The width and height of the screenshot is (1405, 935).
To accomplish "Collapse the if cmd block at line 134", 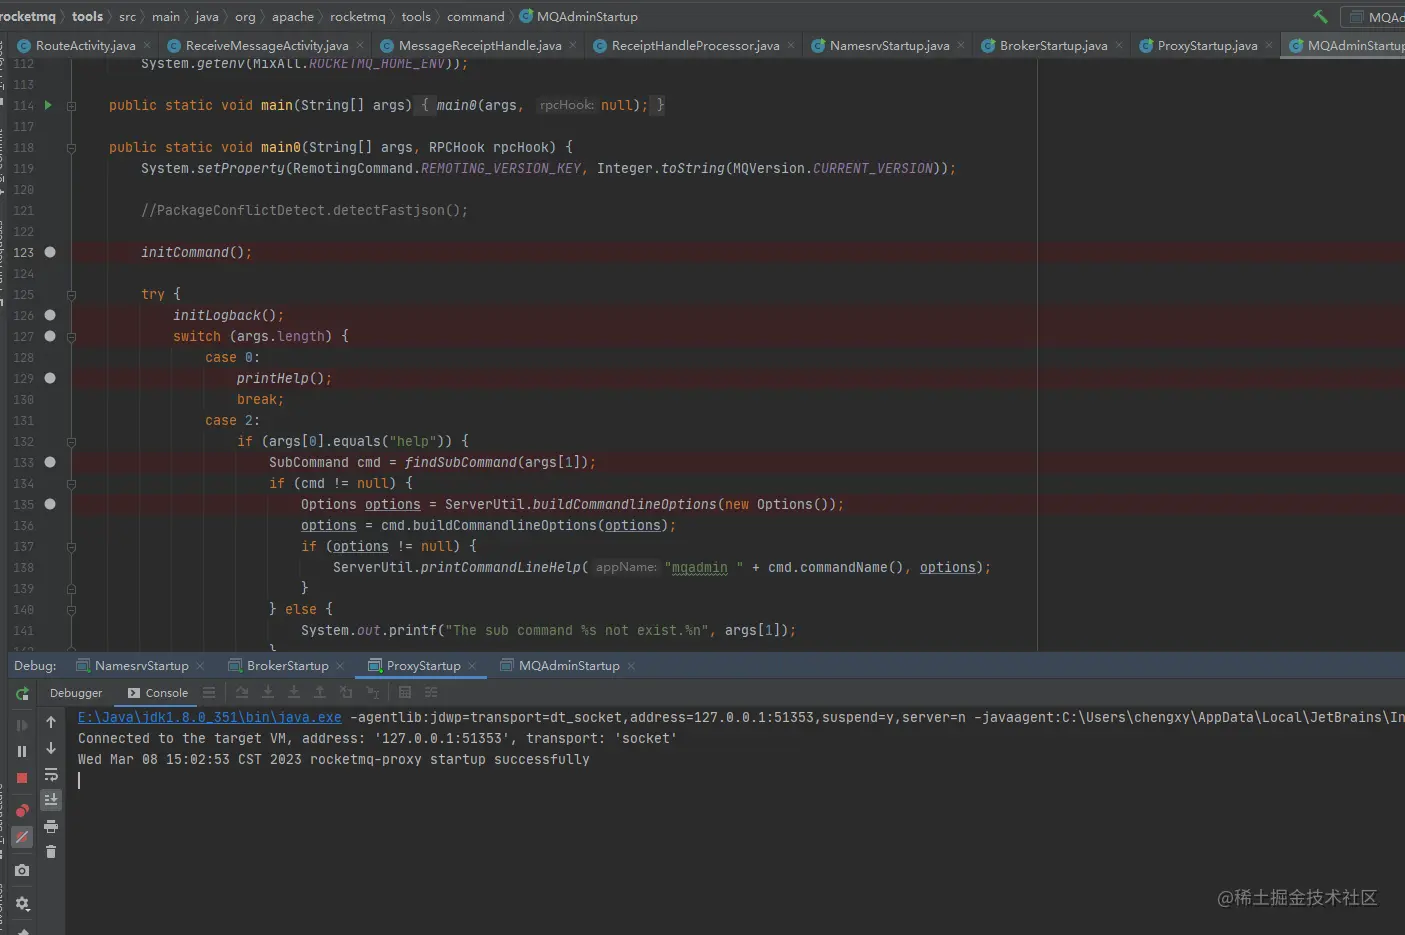I will (71, 483).
